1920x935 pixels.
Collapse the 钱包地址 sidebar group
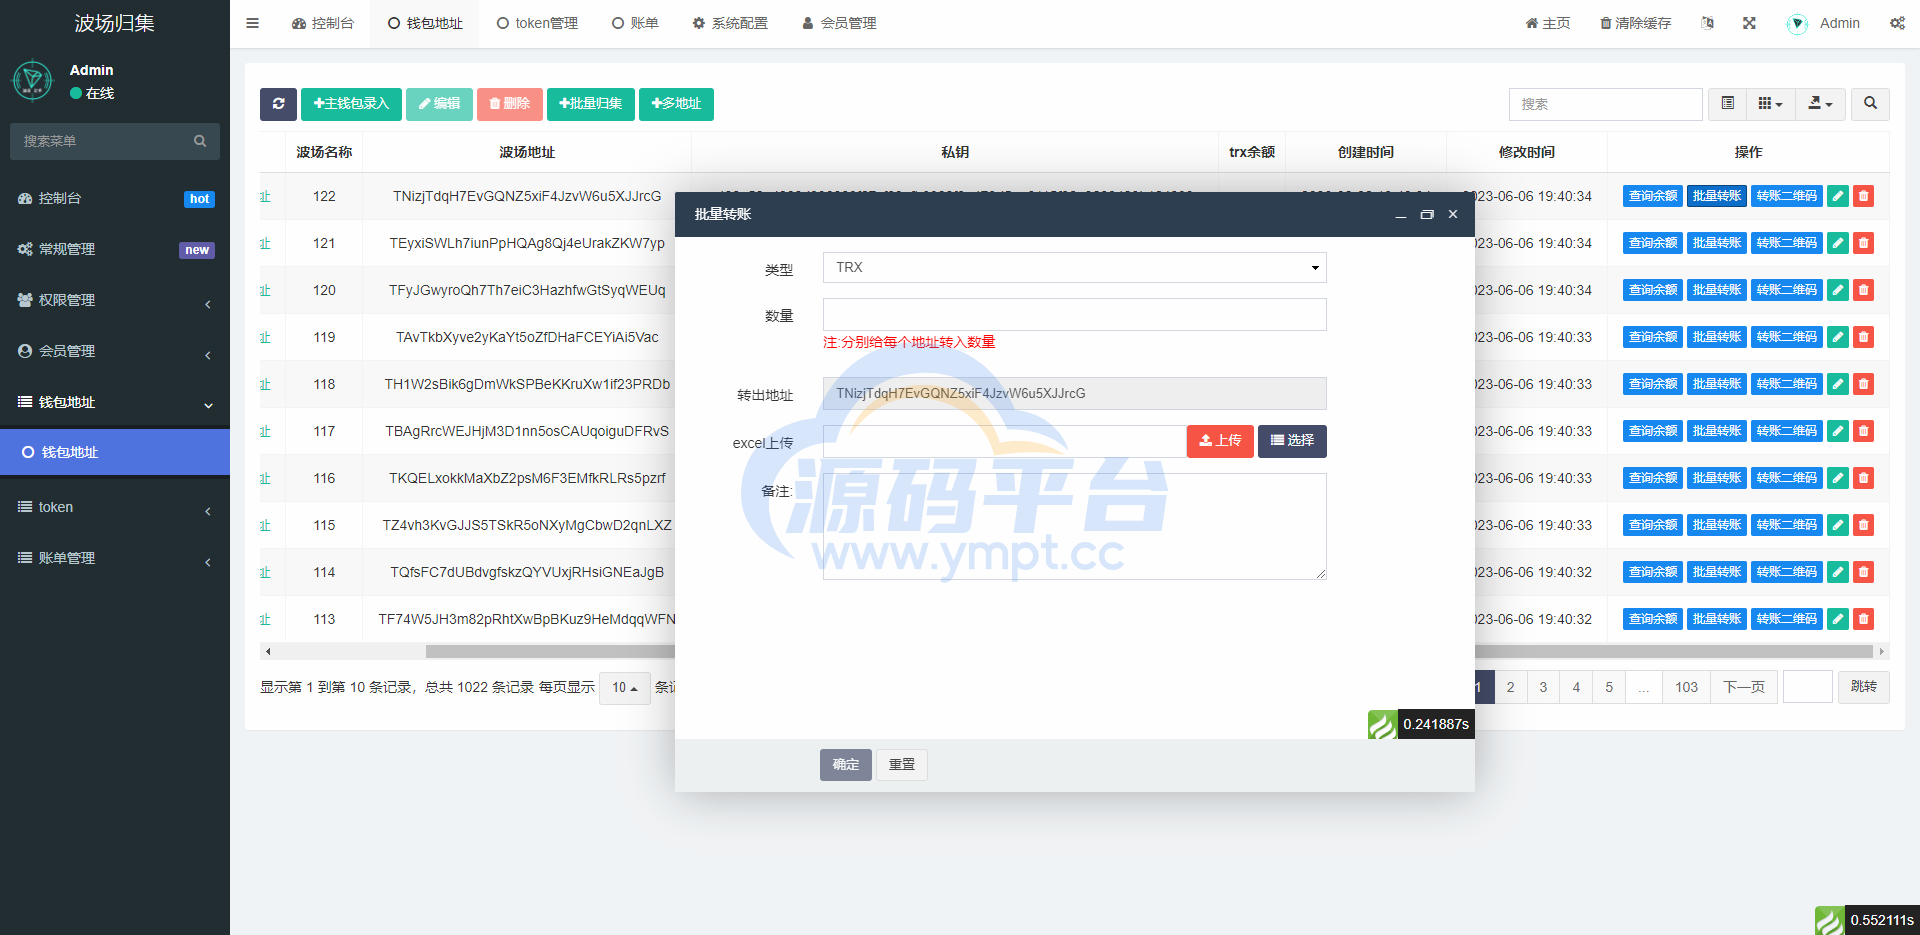[x=115, y=402]
